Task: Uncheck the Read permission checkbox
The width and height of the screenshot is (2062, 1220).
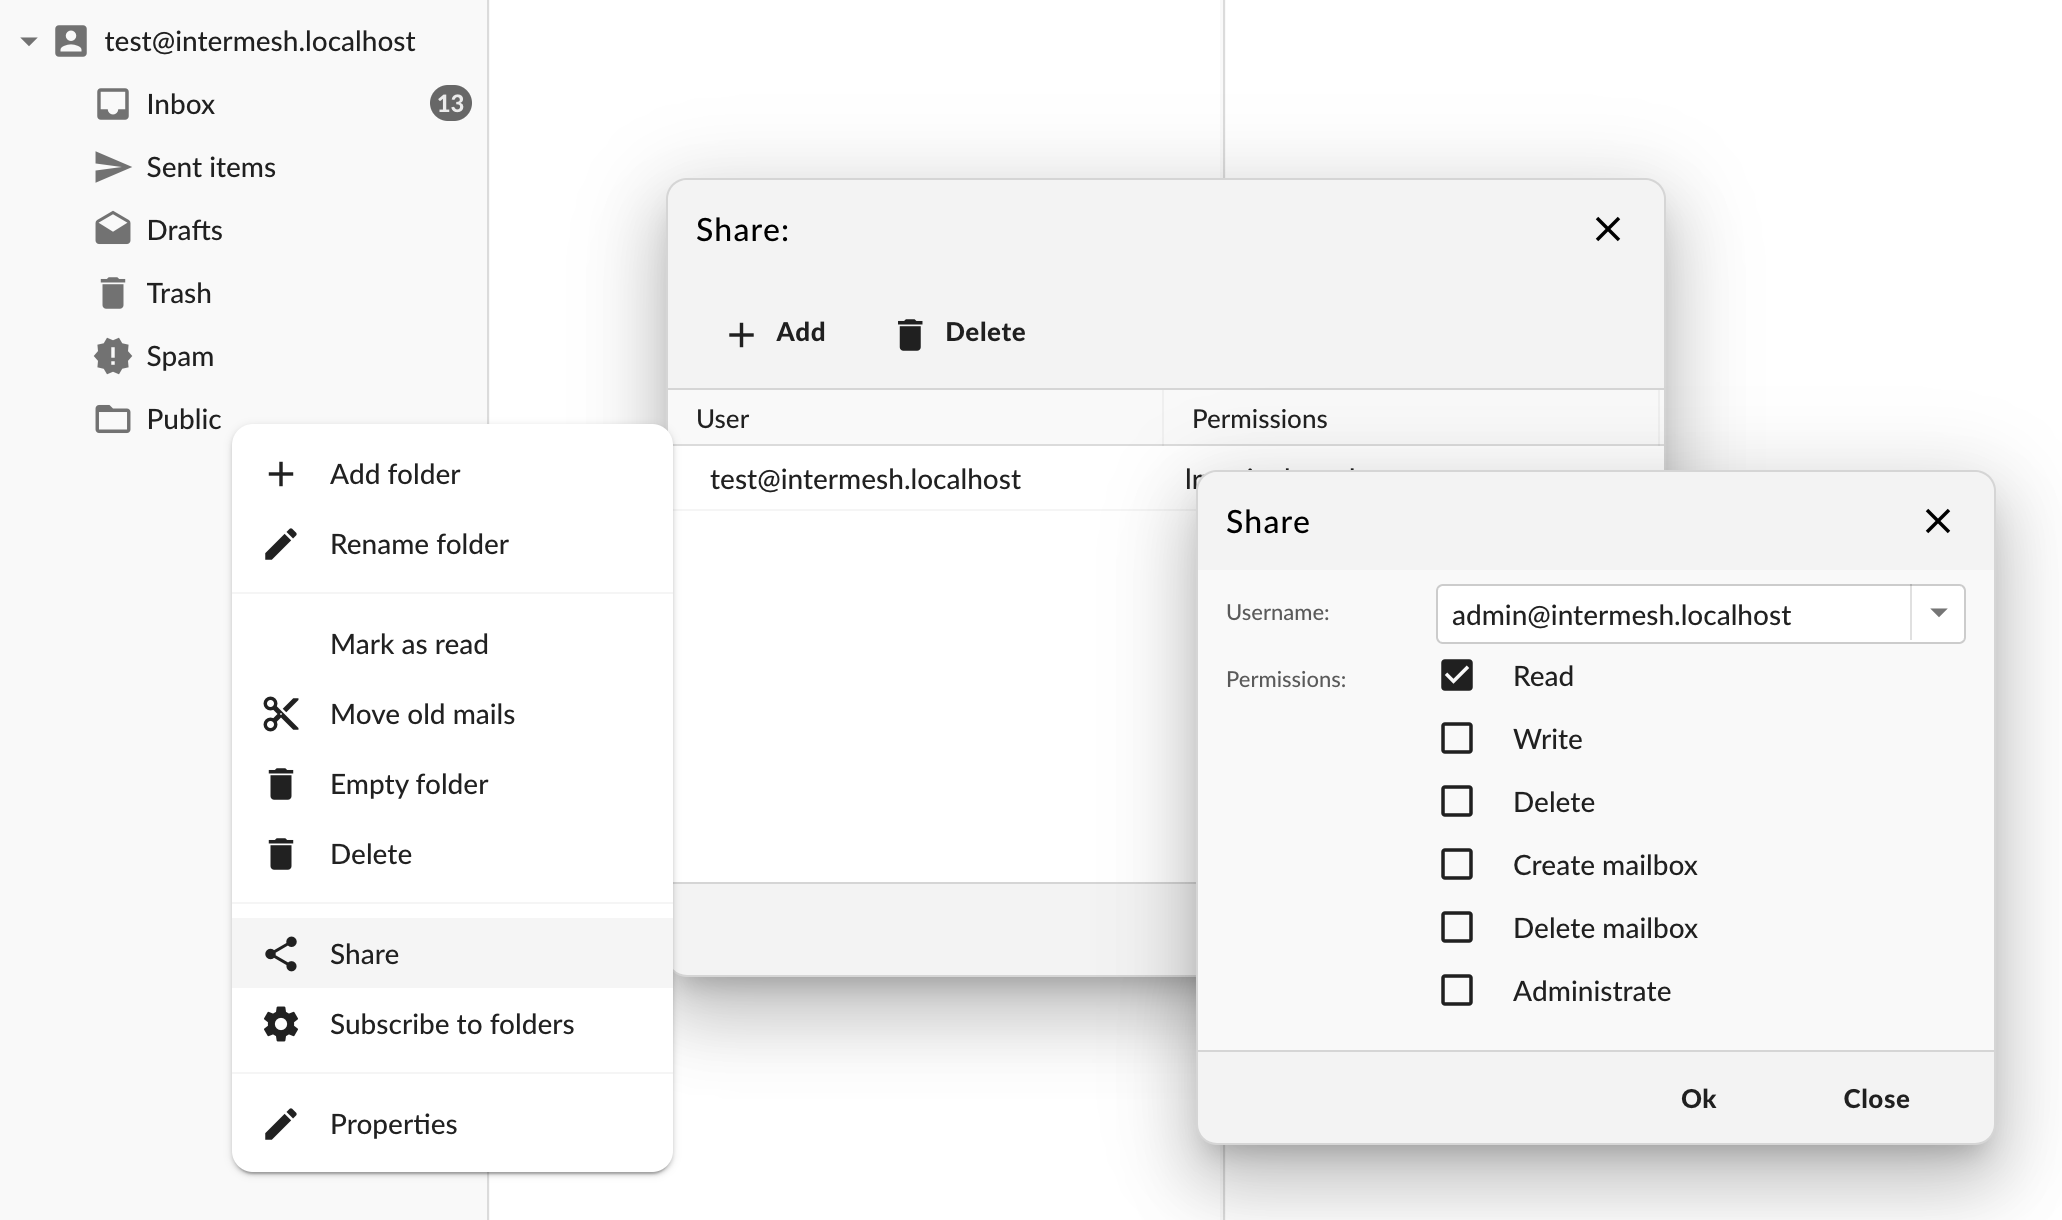Action: pos(1457,676)
